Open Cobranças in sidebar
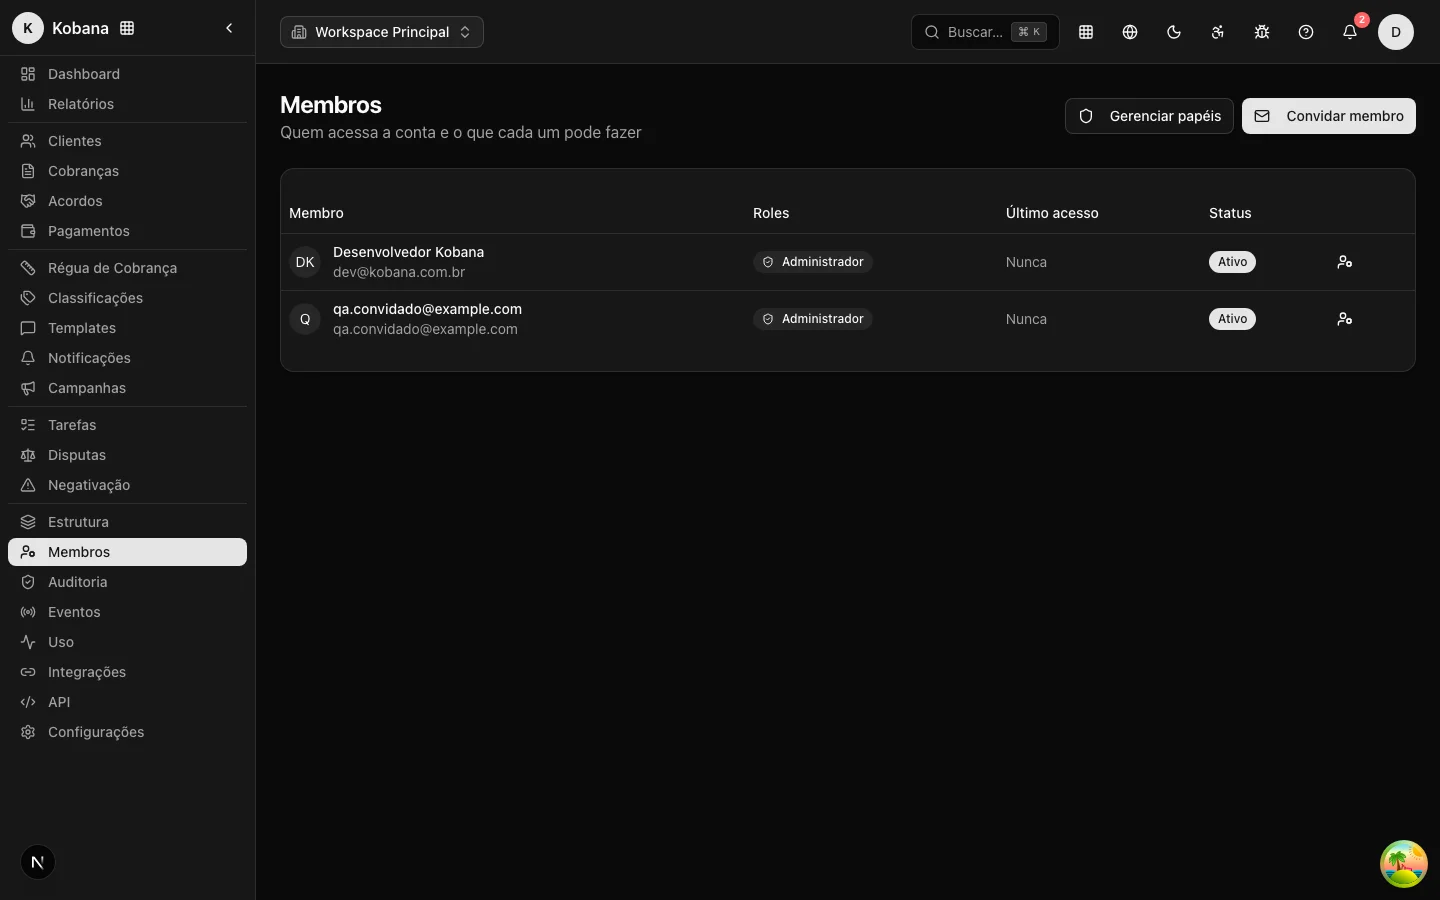 click(x=127, y=171)
